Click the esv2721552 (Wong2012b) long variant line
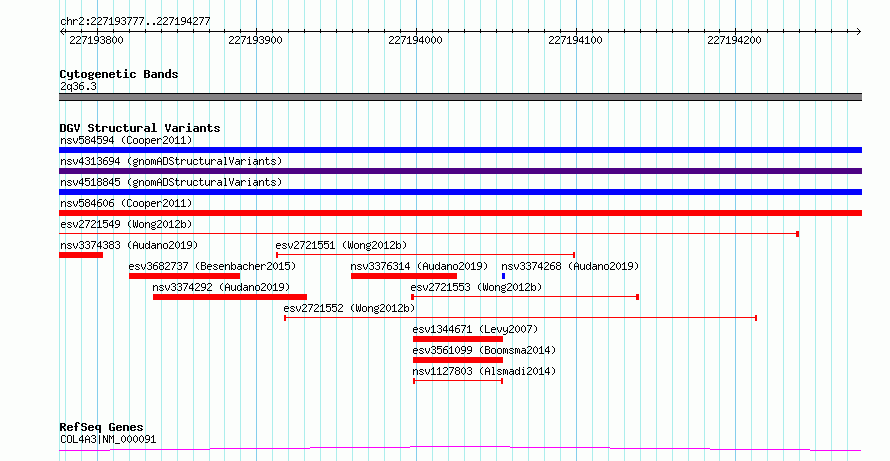The width and height of the screenshot is (890, 461). [520, 318]
